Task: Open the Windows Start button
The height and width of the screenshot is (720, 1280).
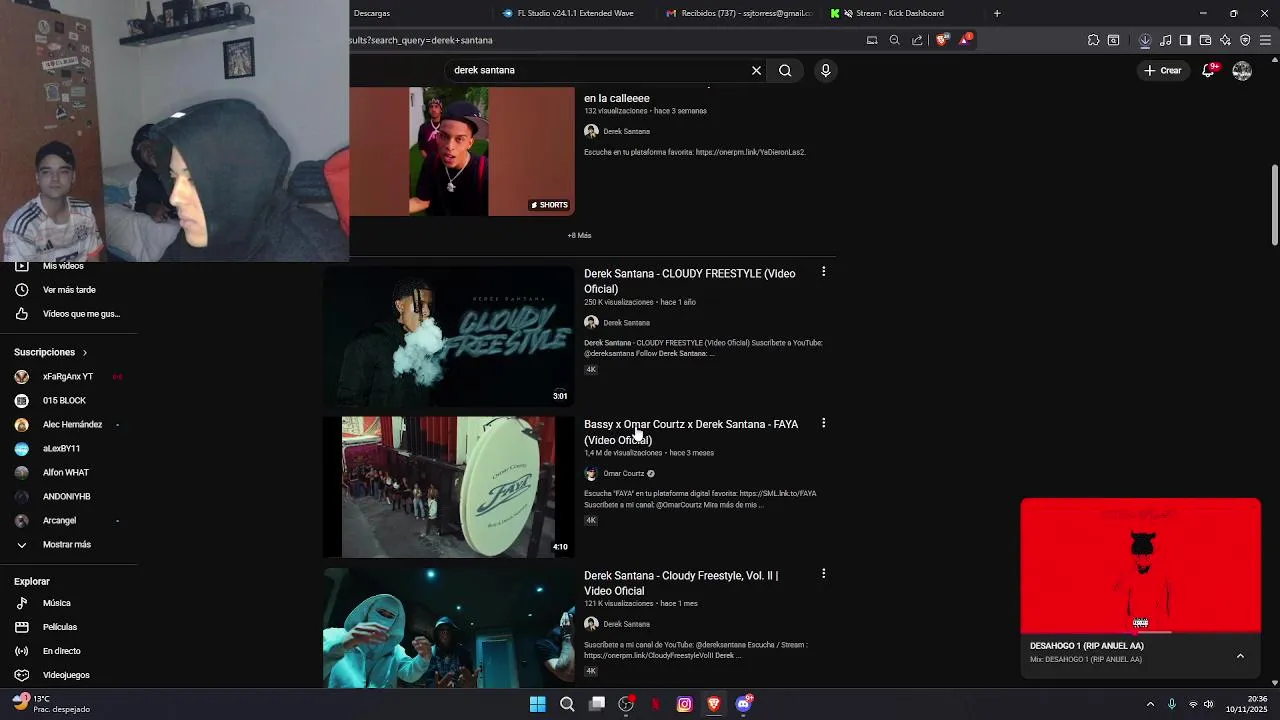Action: tap(538, 704)
